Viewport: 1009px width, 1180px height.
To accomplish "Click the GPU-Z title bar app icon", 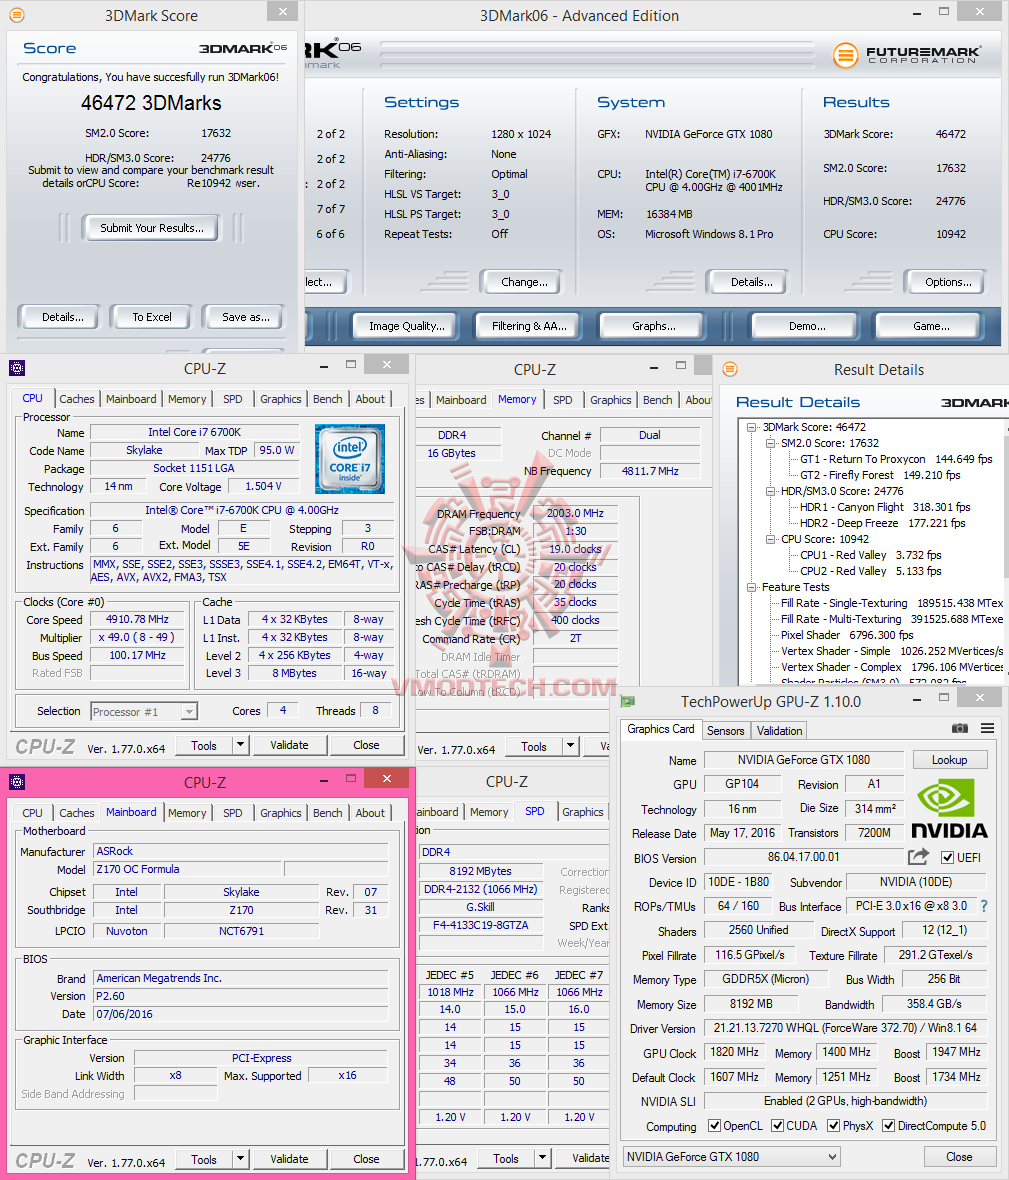I will [628, 701].
